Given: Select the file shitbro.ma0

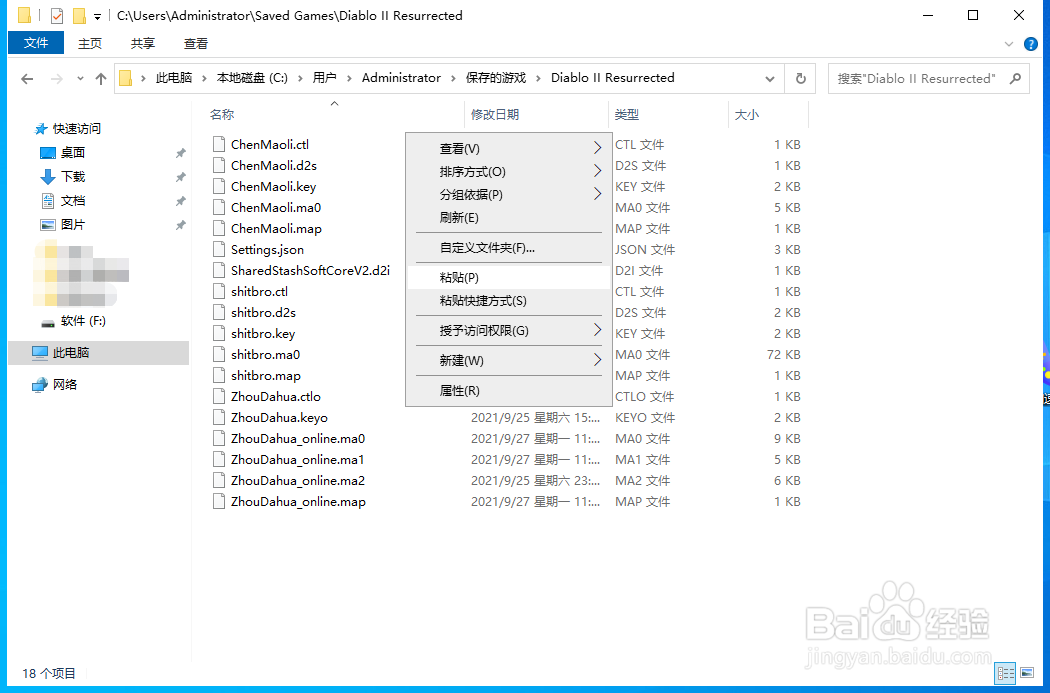Looking at the screenshot, I should pyautogui.click(x=265, y=355).
